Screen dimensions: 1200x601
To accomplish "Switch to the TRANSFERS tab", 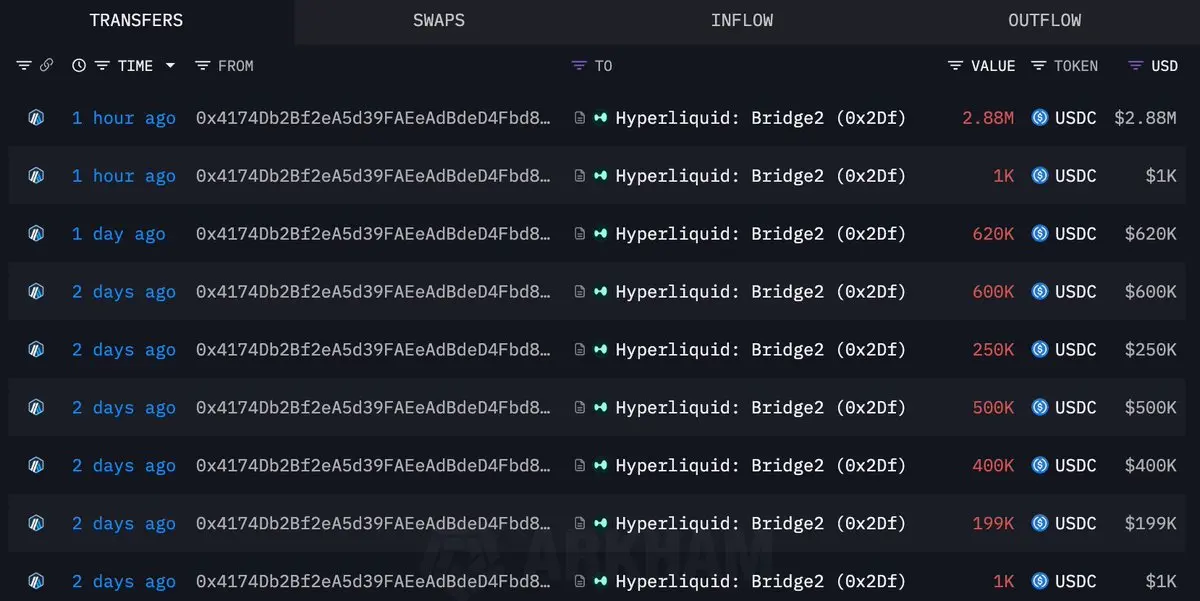I will pos(135,20).
